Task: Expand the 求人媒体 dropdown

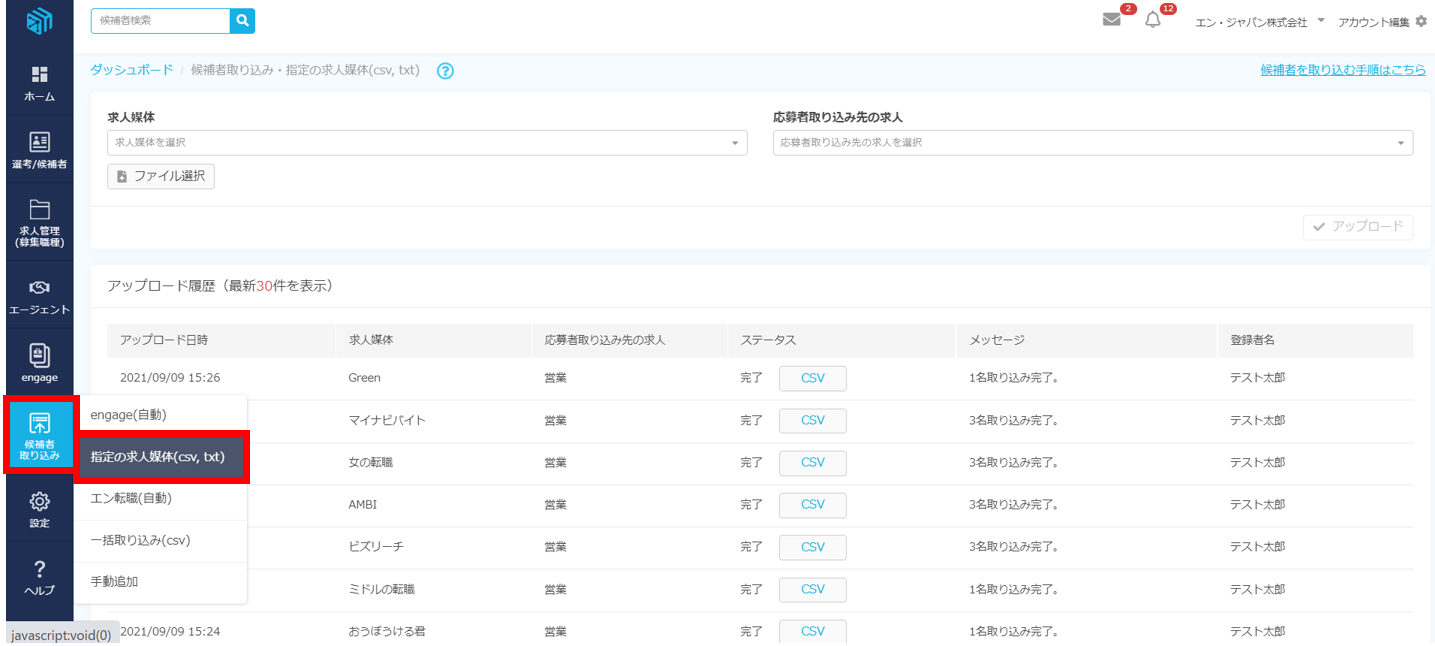Action: pyautogui.click(x=427, y=143)
